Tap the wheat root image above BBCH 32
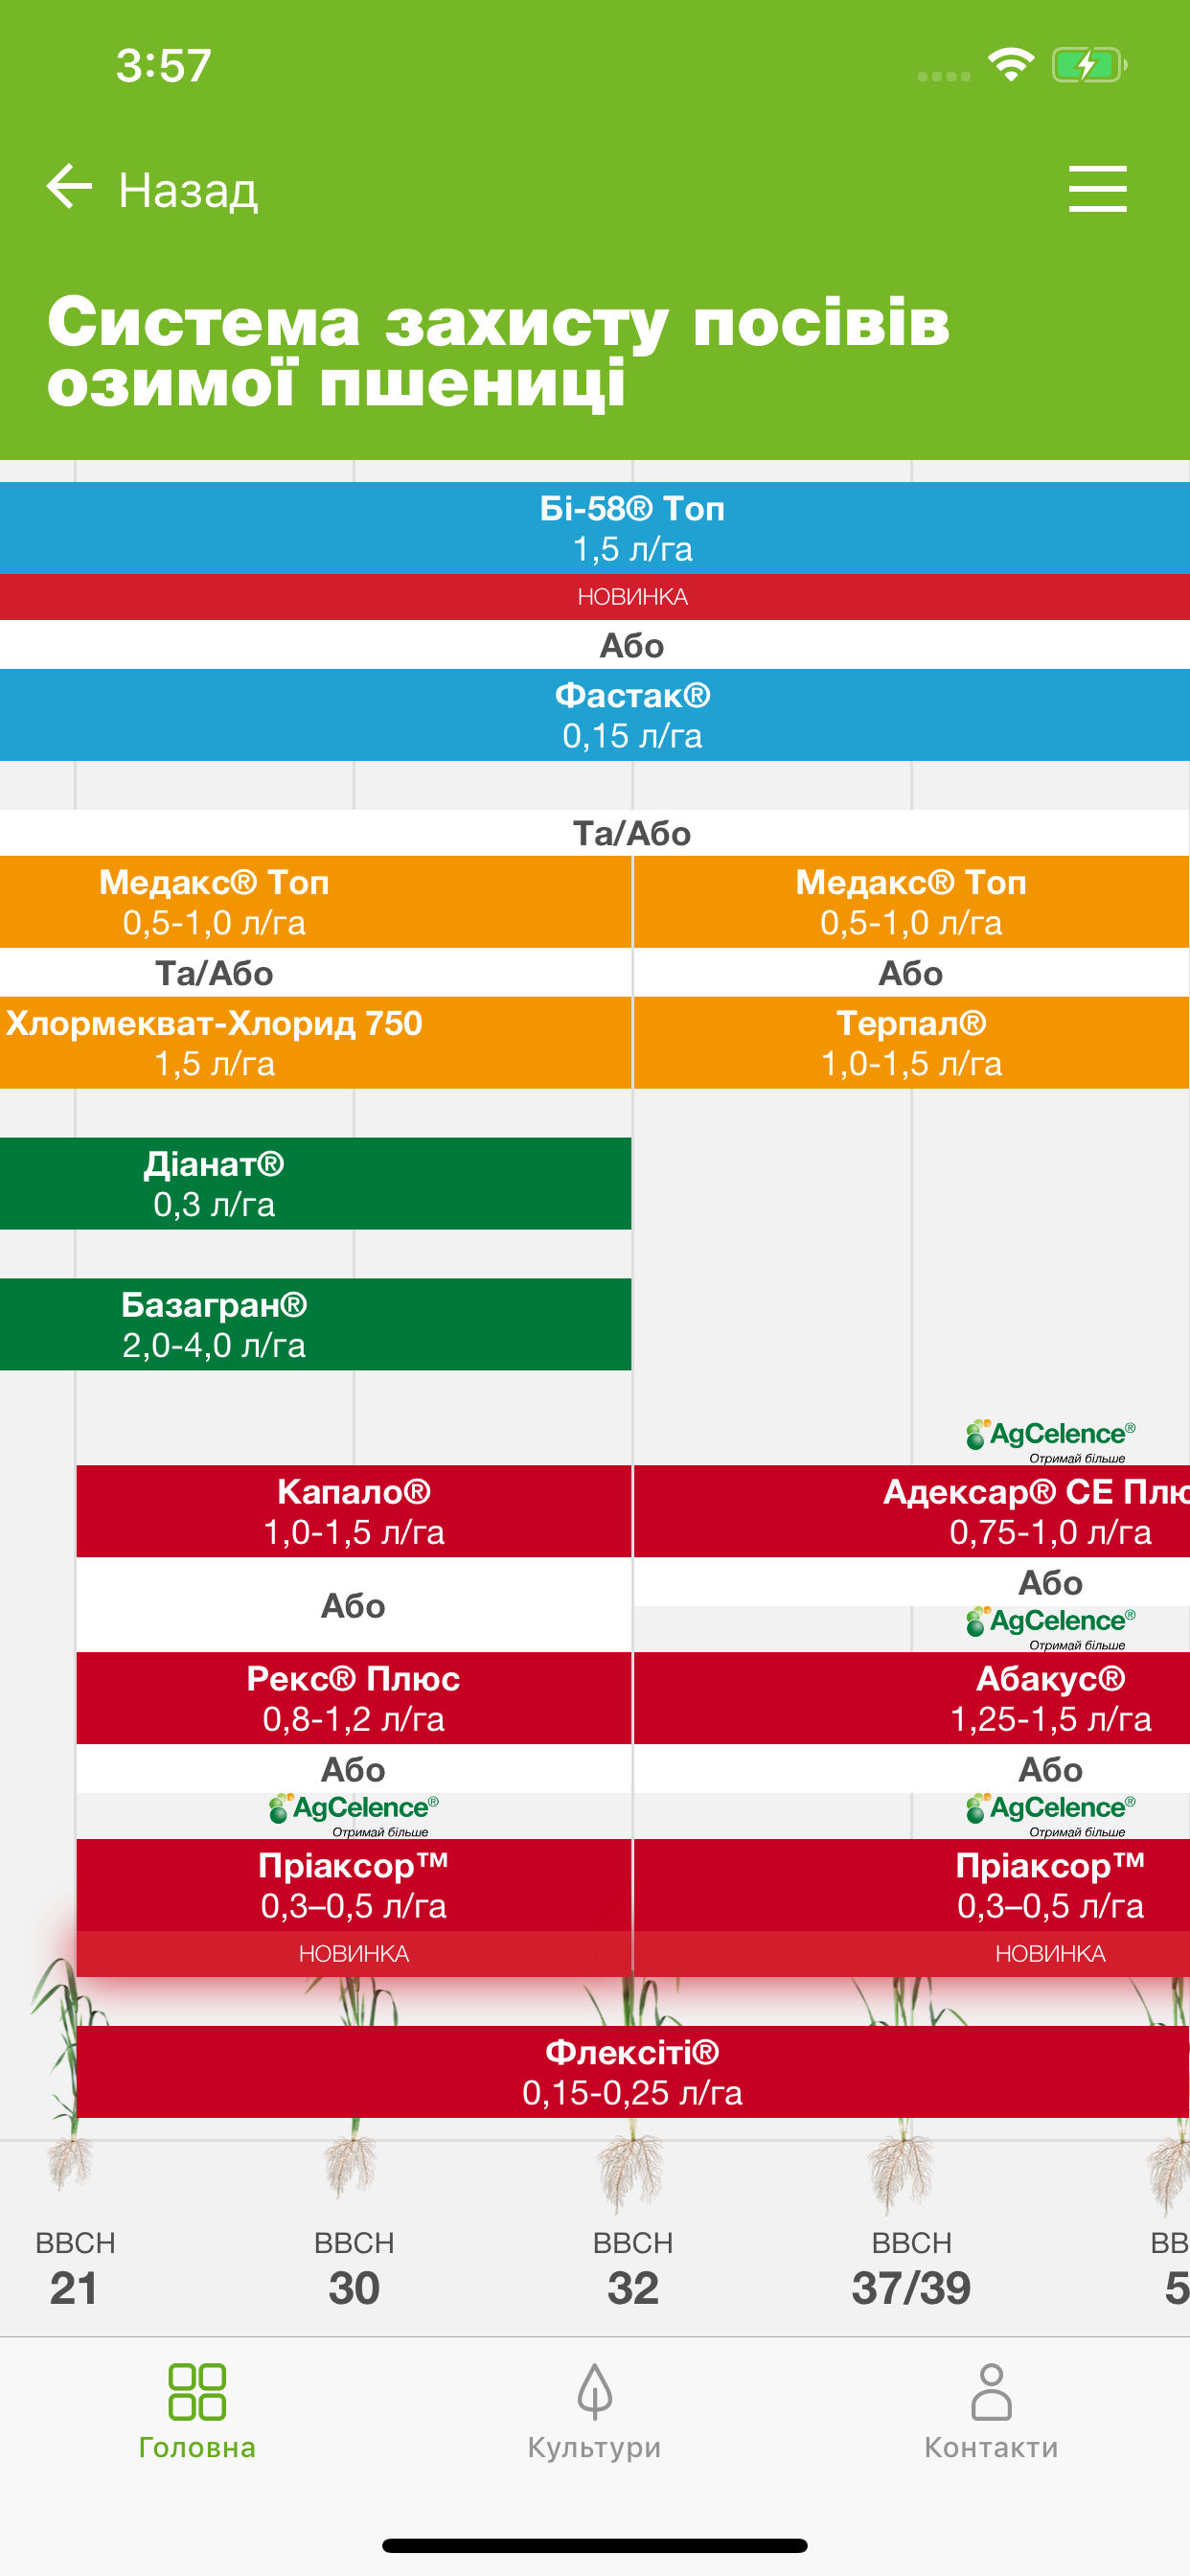This screenshot has height=2576, width=1190. pyautogui.click(x=630, y=2174)
